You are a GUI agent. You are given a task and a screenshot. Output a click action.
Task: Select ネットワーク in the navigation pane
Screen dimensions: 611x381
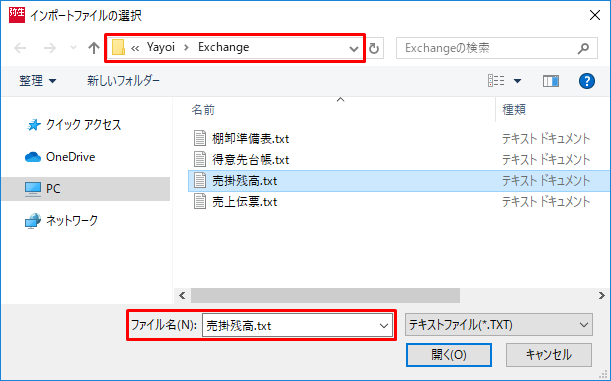click(61, 220)
